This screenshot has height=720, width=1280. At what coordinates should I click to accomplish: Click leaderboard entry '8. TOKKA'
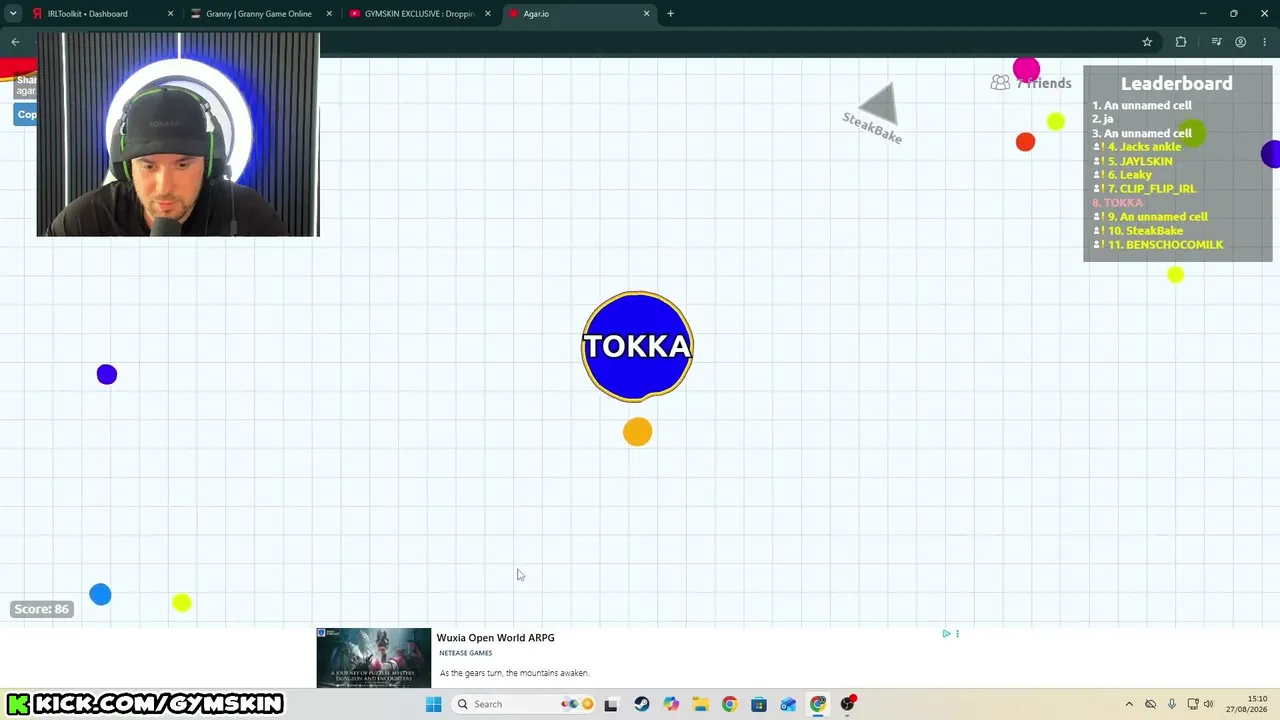click(x=1117, y=203)
